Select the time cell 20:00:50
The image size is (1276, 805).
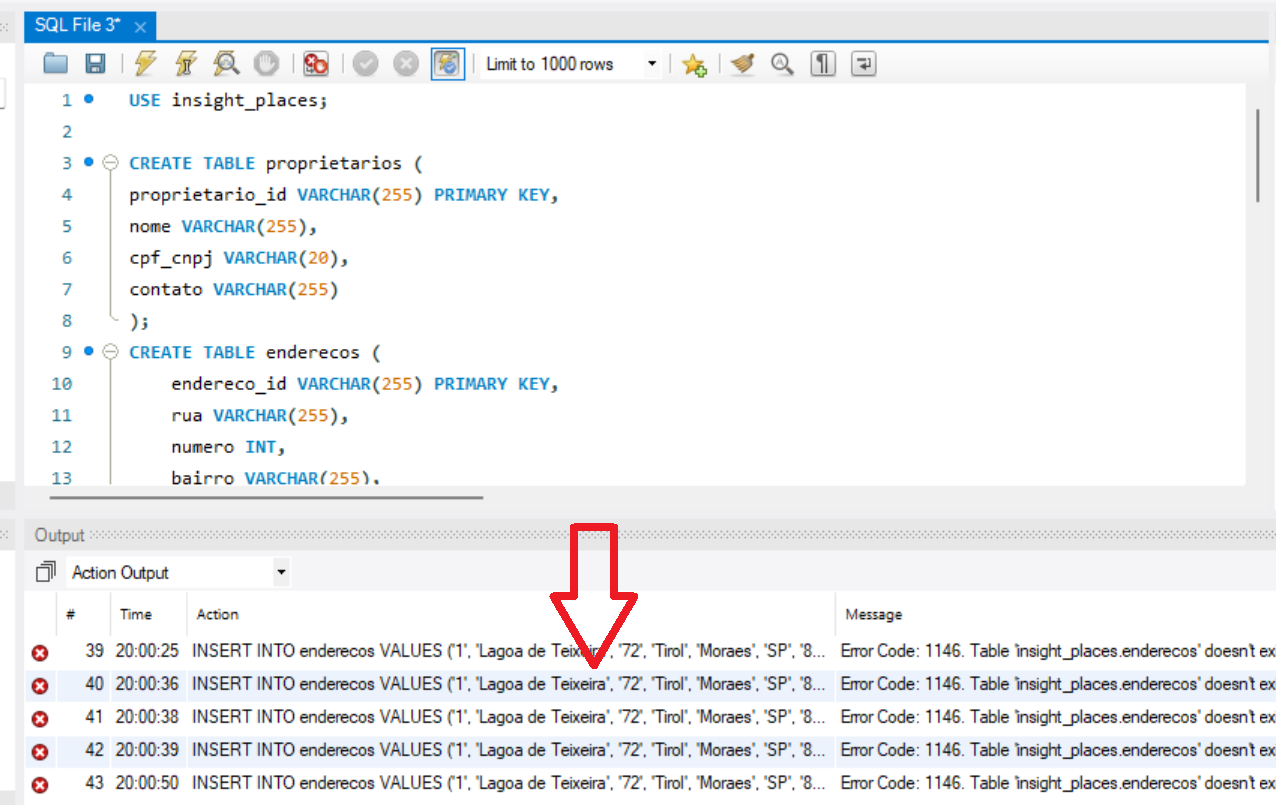pos(147,783)
